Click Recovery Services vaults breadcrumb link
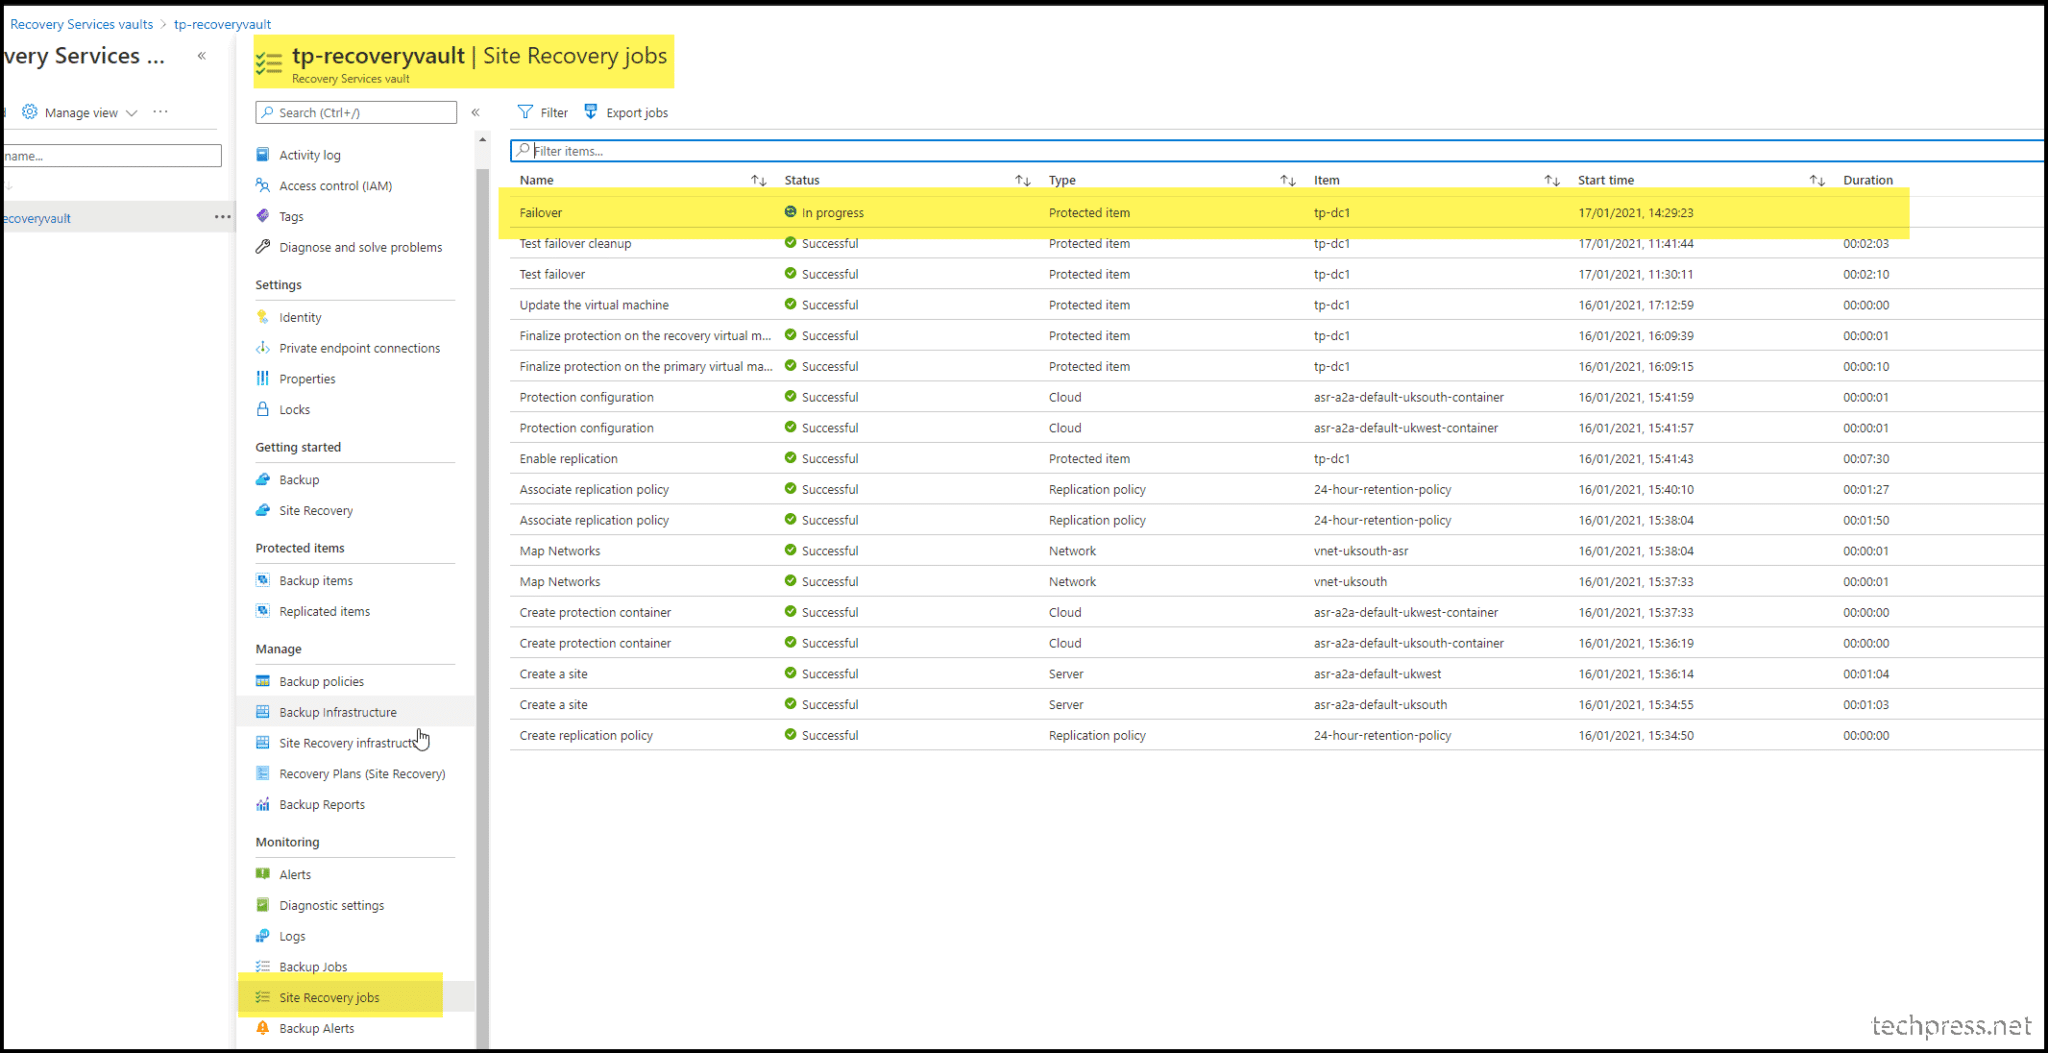The height and width of the screenshot is (1053, 2048). pyautogui.click(x=81, y=24)
